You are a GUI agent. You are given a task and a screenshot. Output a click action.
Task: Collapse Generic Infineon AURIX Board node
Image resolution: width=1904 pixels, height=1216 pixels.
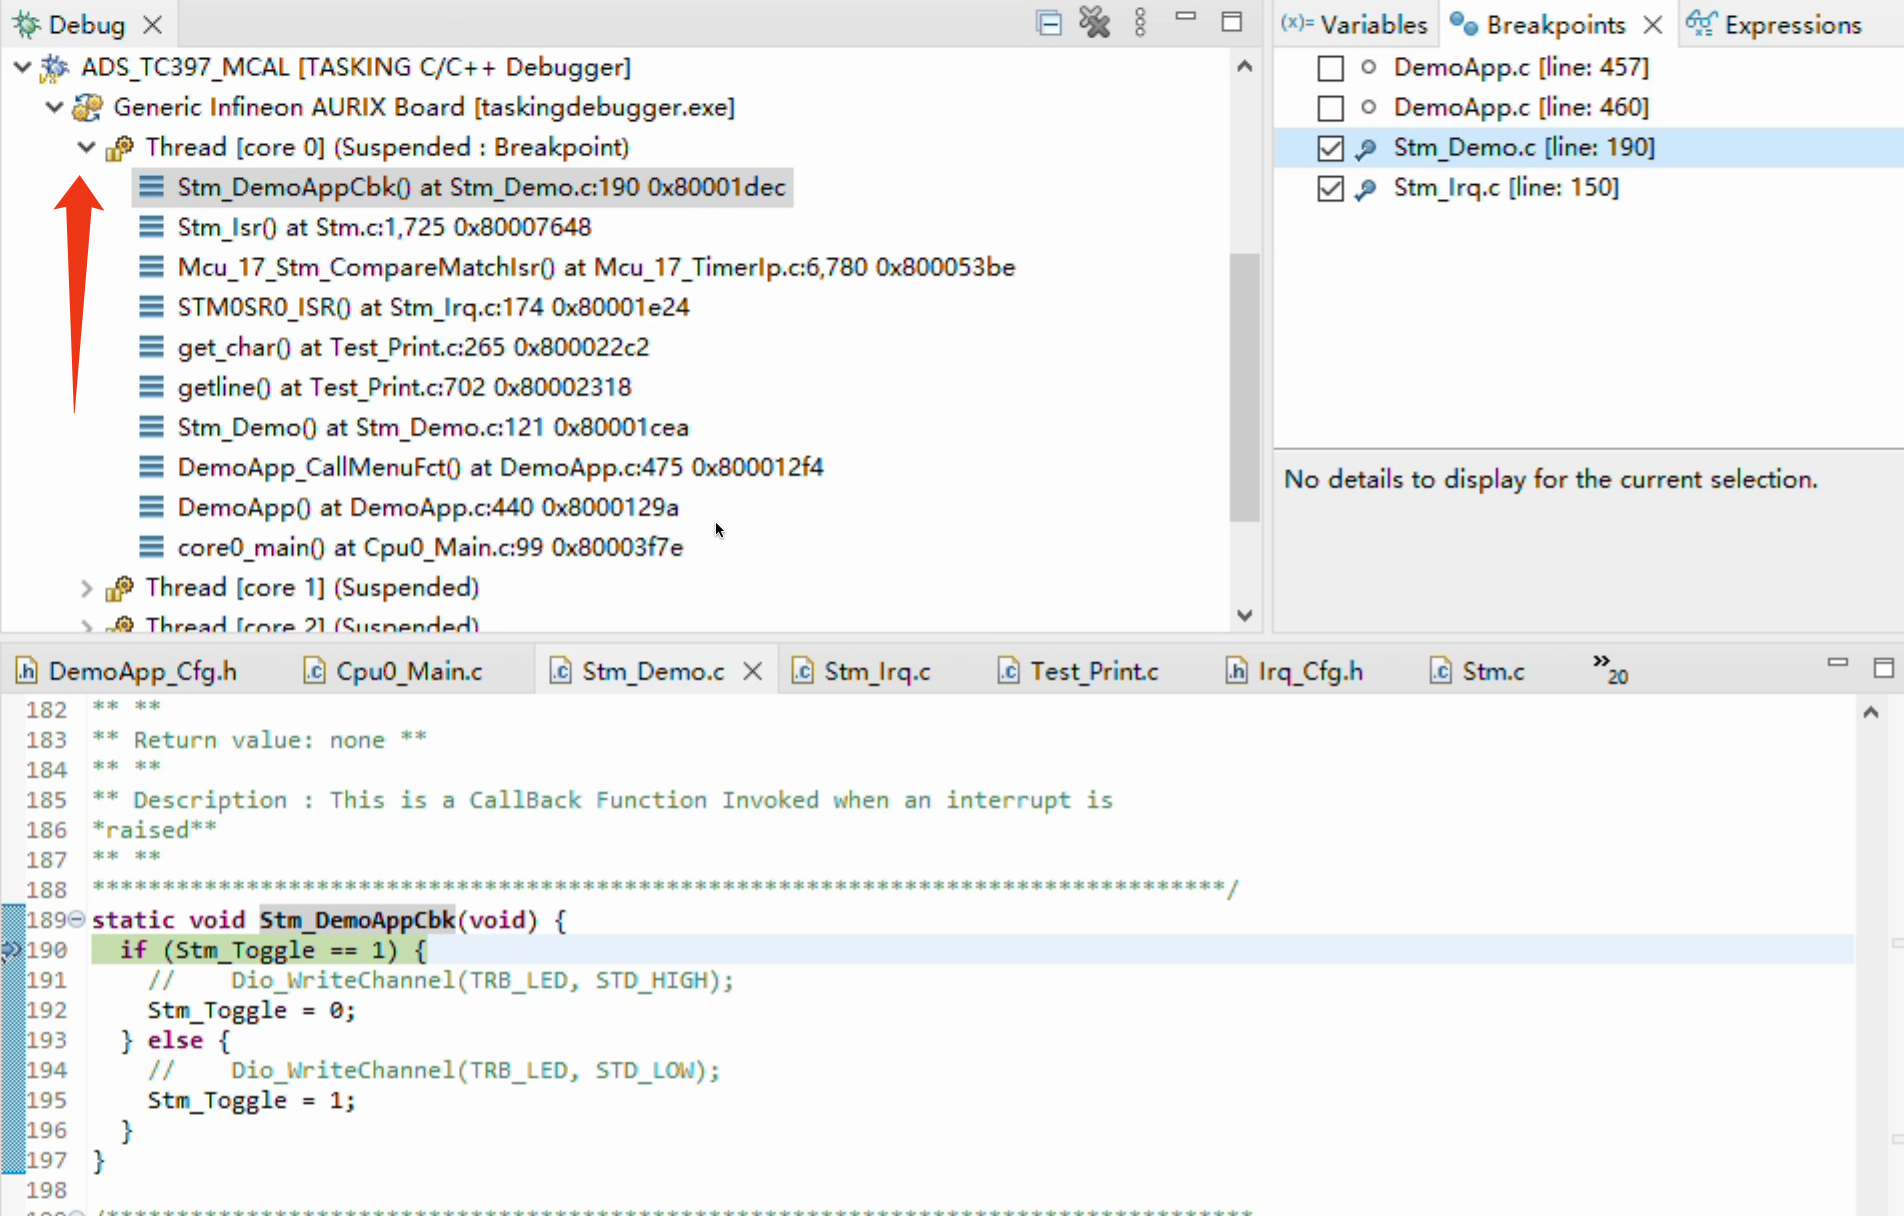click(x=54, y=107)
